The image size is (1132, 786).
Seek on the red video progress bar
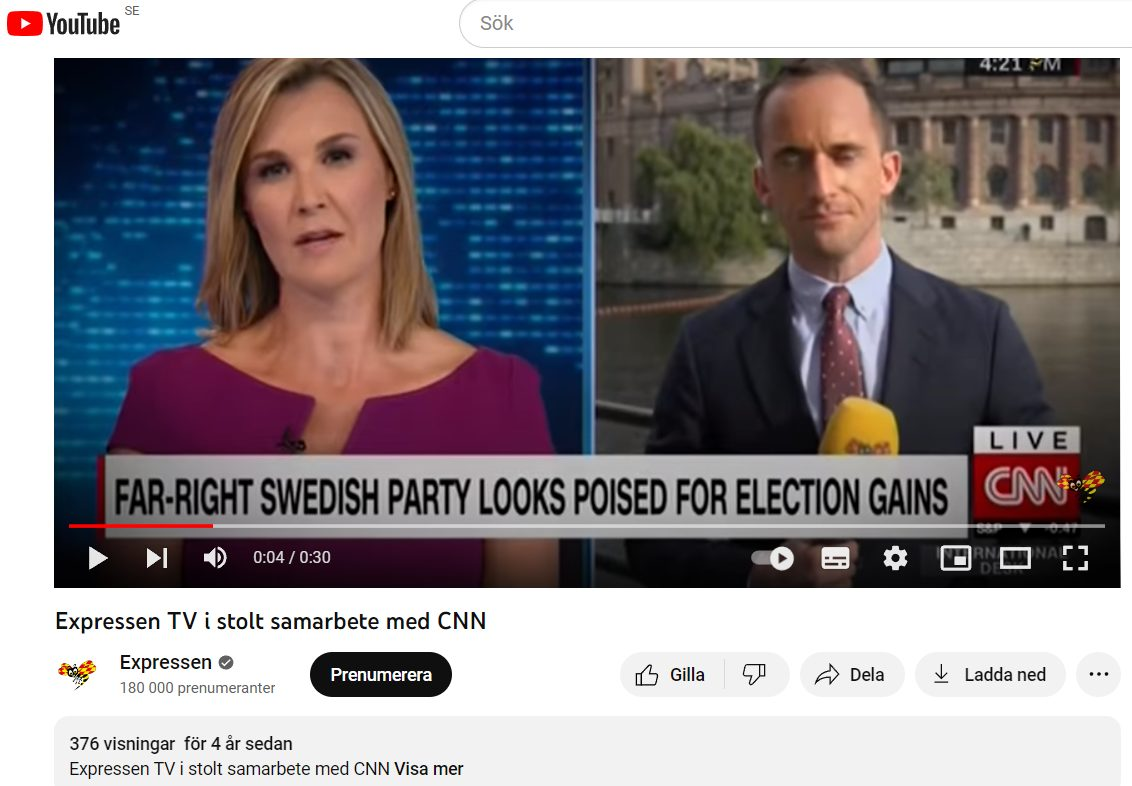click(586, 526)
